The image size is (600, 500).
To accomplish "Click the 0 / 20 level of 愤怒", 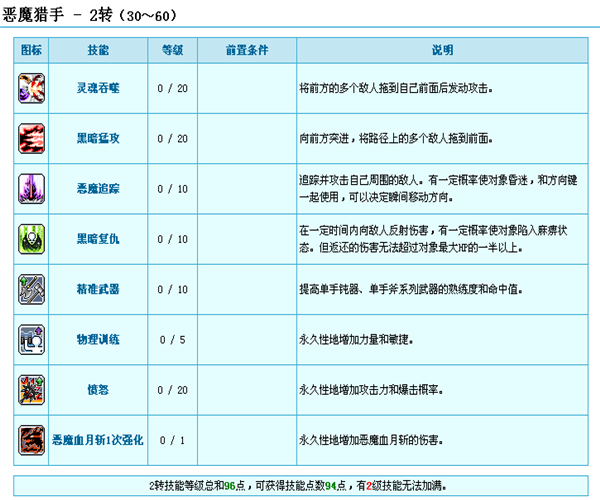I will [x=173, y=390].
